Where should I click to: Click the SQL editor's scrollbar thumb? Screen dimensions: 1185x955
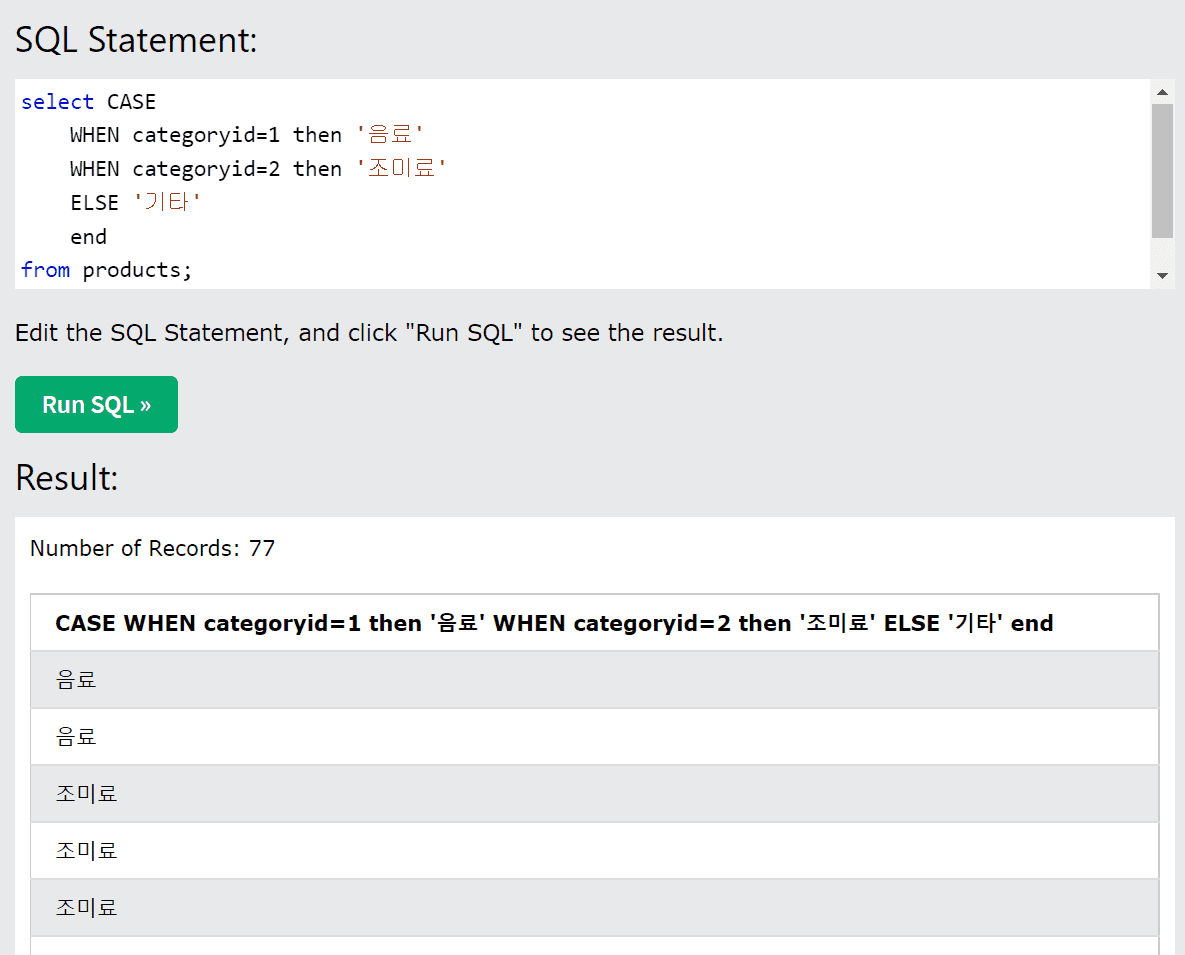[1162, 171]
